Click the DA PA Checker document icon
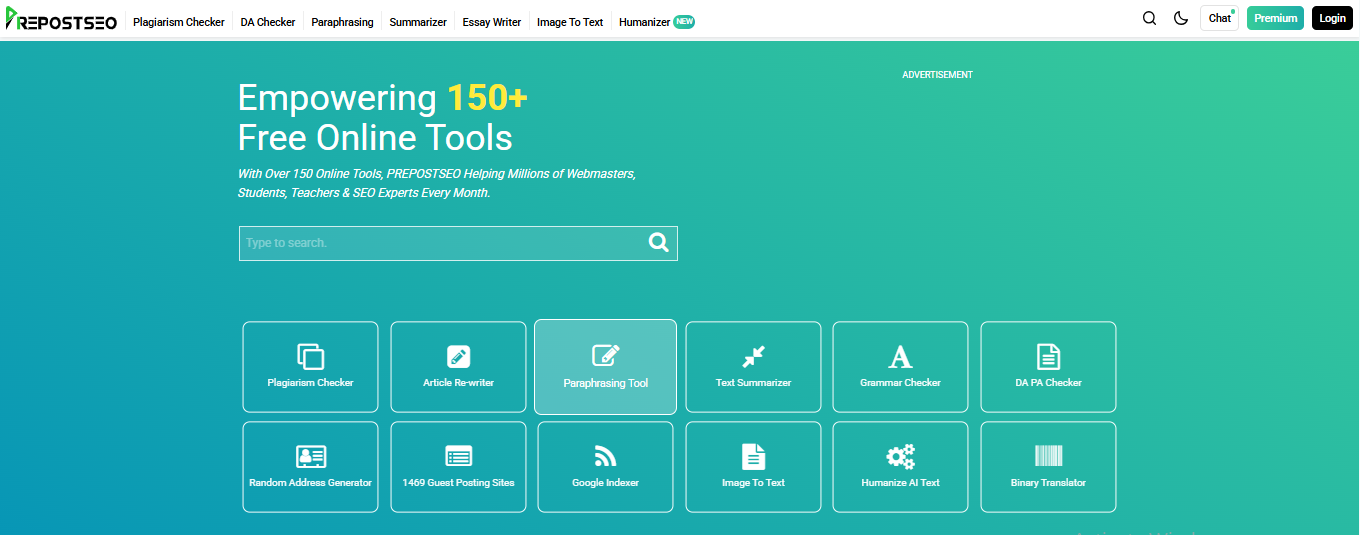The image size is (1360, 535). [1048, 356]
